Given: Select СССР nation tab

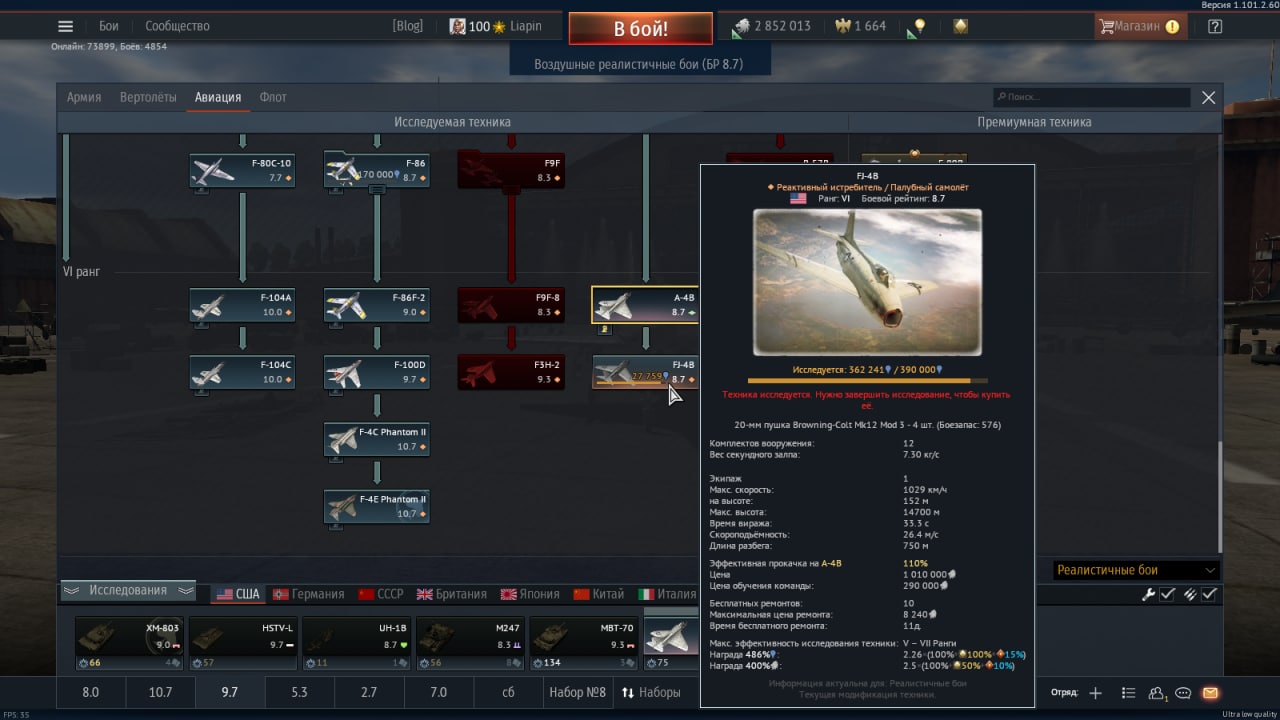Looking at the screenshot, I should pyautogui.click(x=381, y=594).
